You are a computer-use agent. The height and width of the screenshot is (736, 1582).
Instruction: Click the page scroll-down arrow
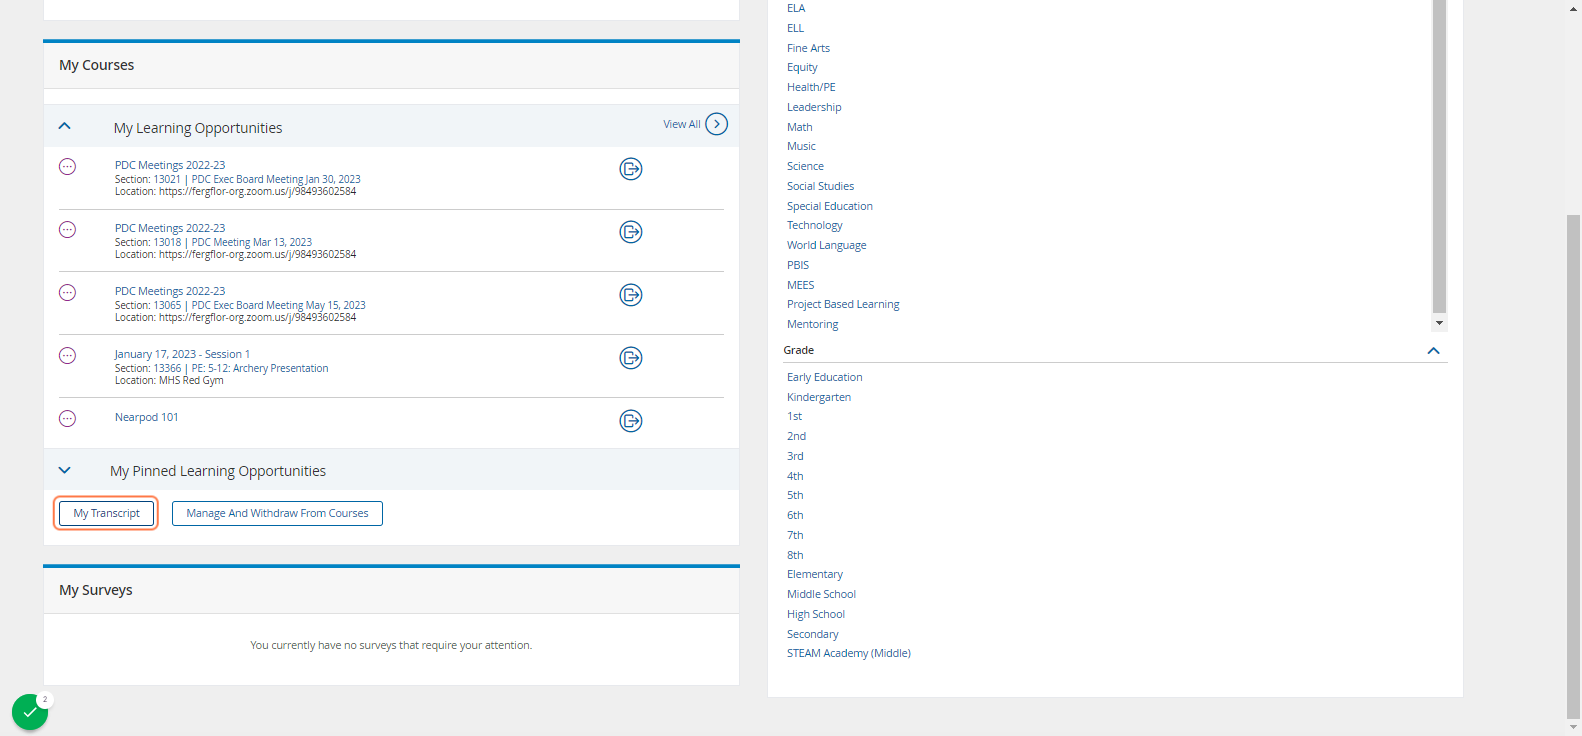[x=1574, y=727]
